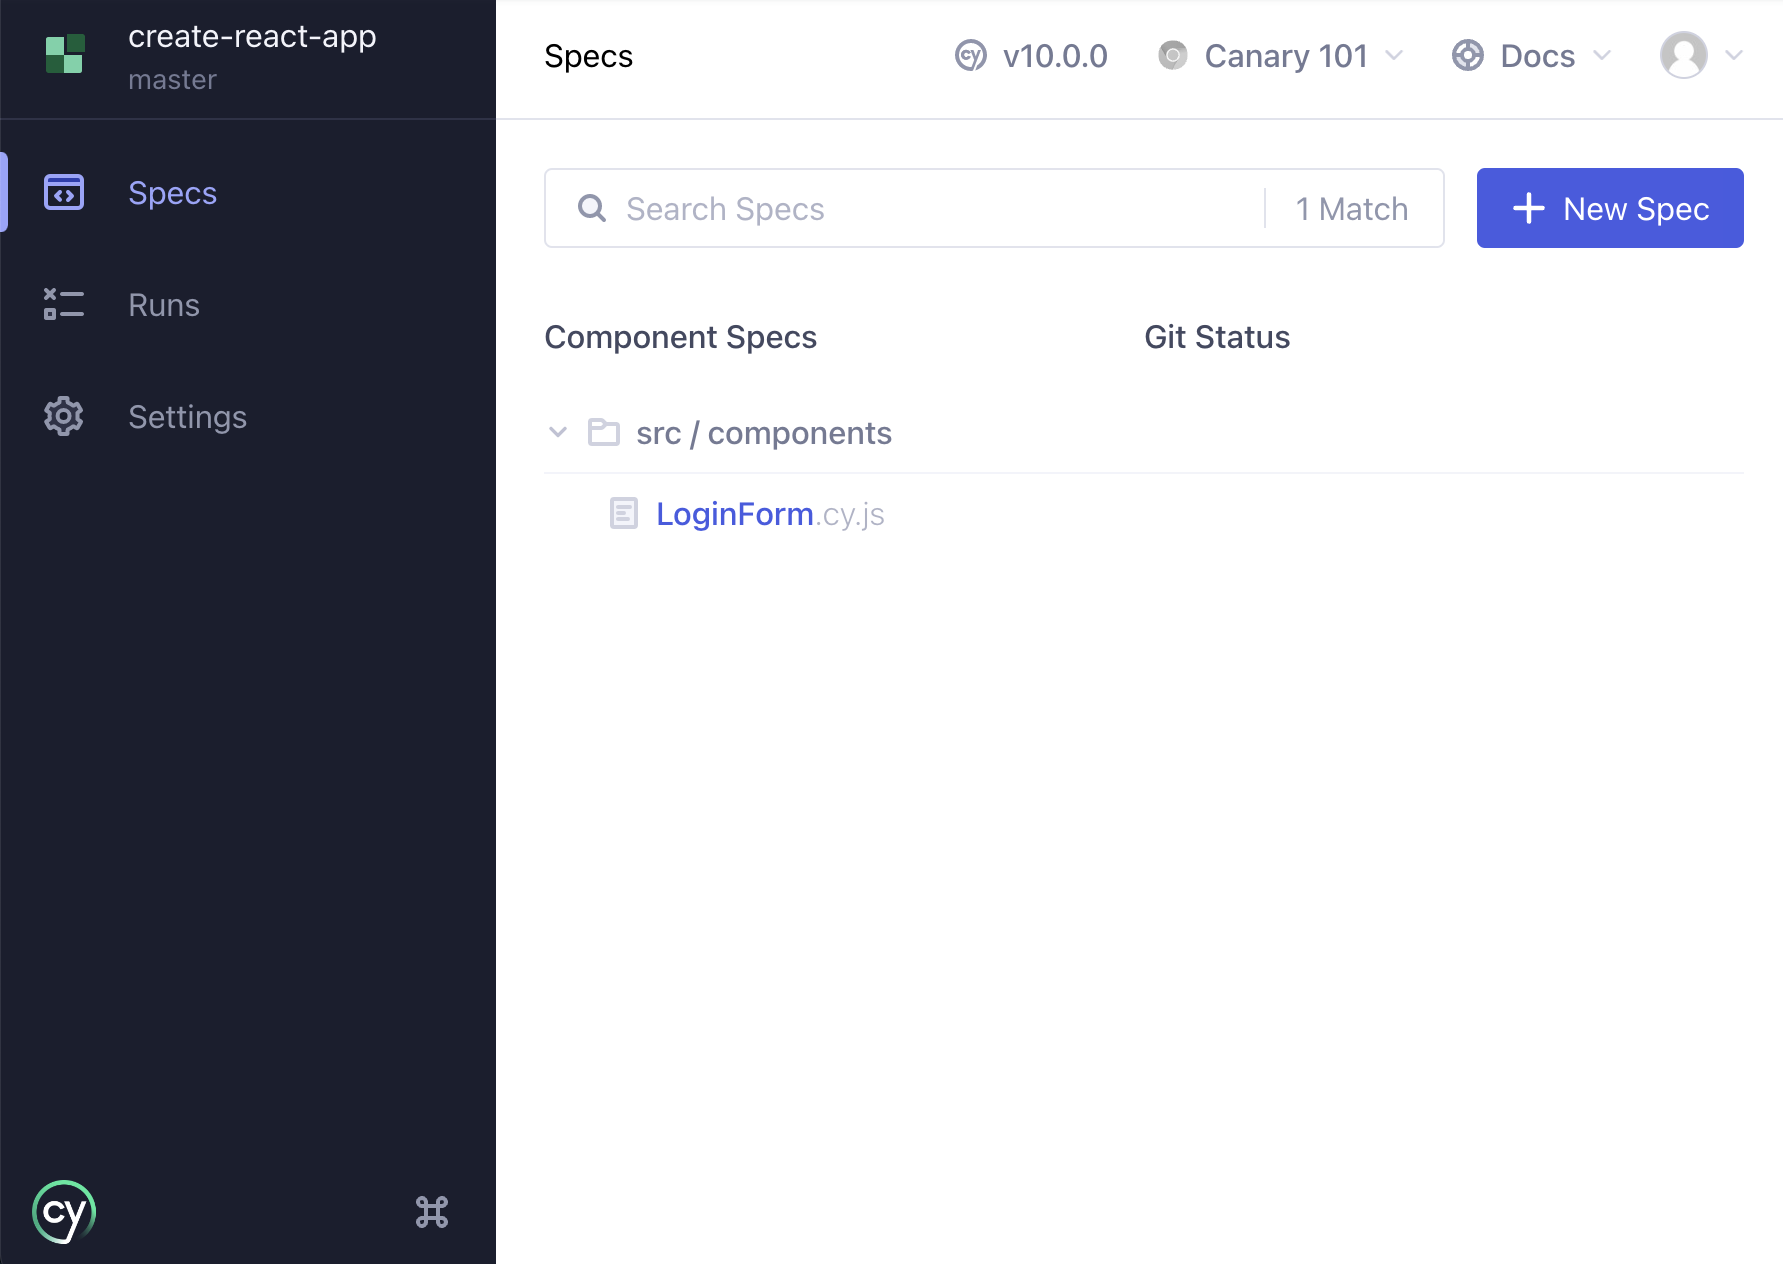Viewport: 1783px width, 1264px height.
Task: Click the Docs lifebuoy icon in the header
Action: point(1468,56)
